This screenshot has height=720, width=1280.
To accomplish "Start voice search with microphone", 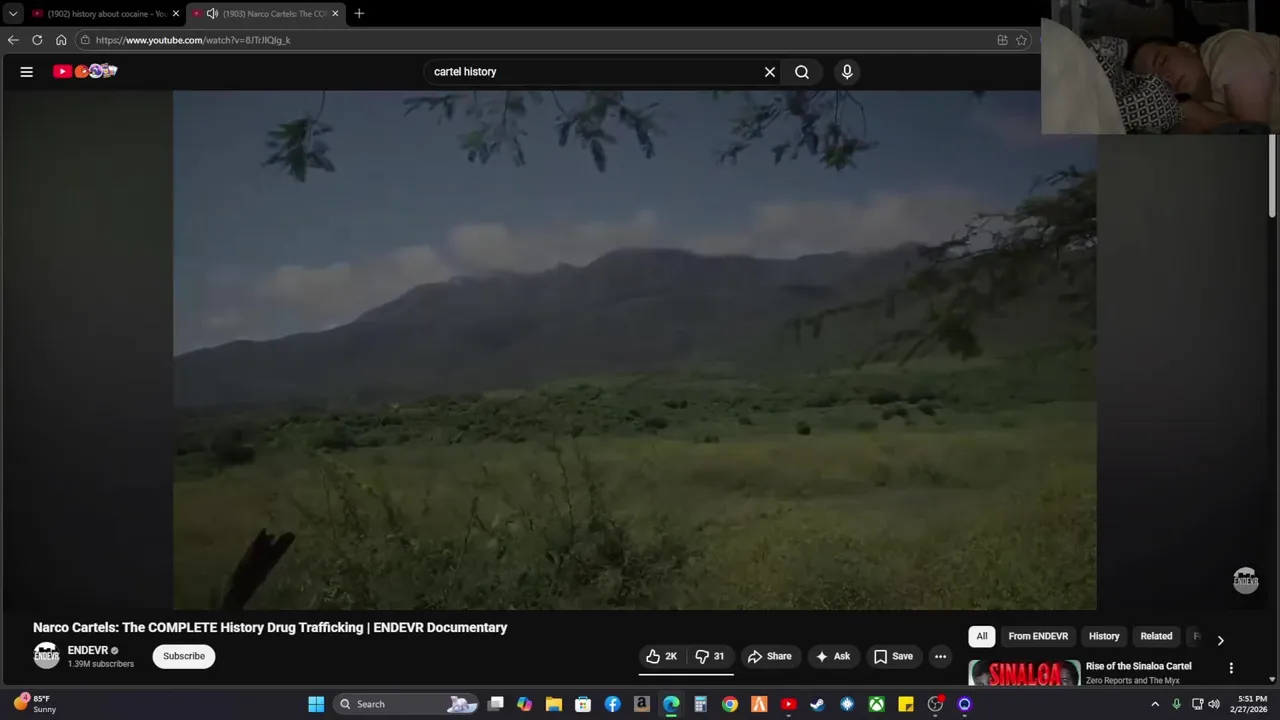I will tap(847, 72).
